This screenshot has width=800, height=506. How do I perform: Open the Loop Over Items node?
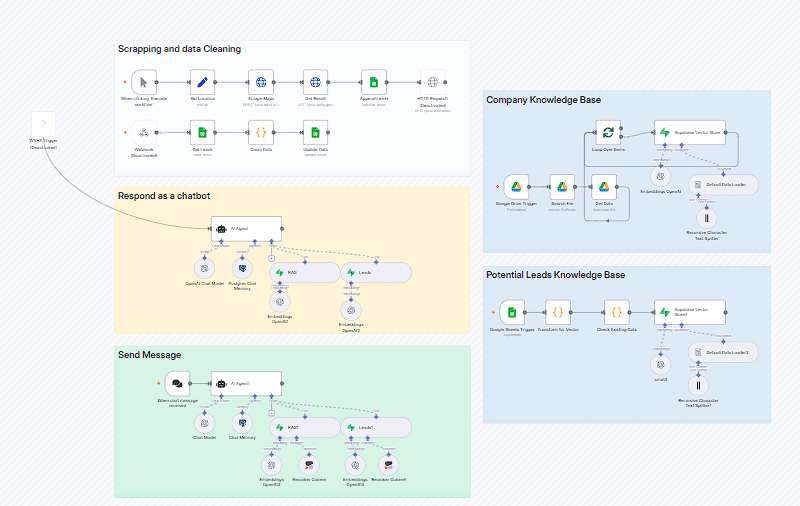point(606,132)
